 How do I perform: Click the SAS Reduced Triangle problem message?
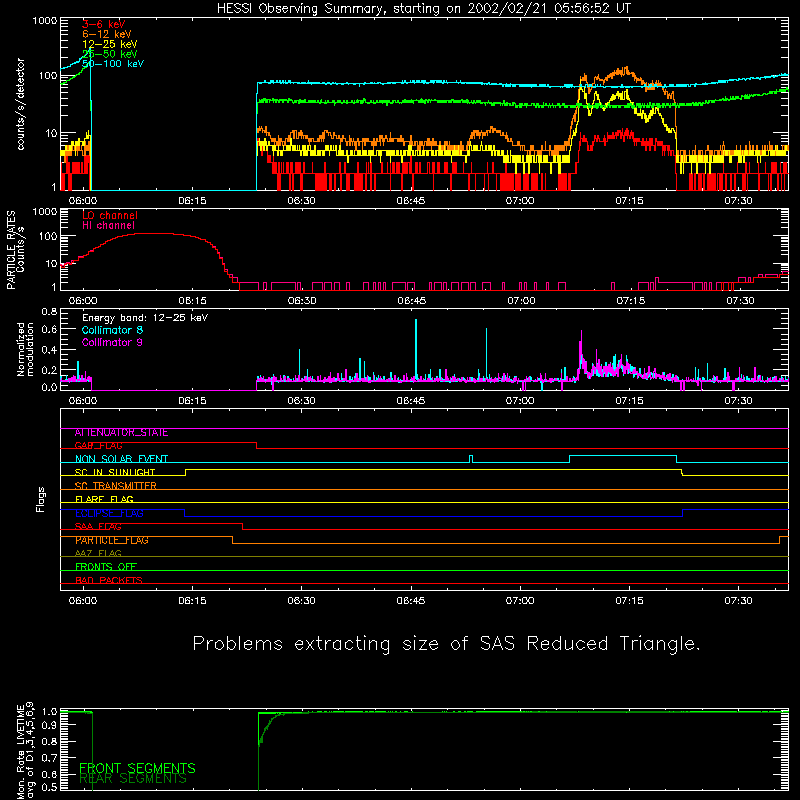(446, 643)
